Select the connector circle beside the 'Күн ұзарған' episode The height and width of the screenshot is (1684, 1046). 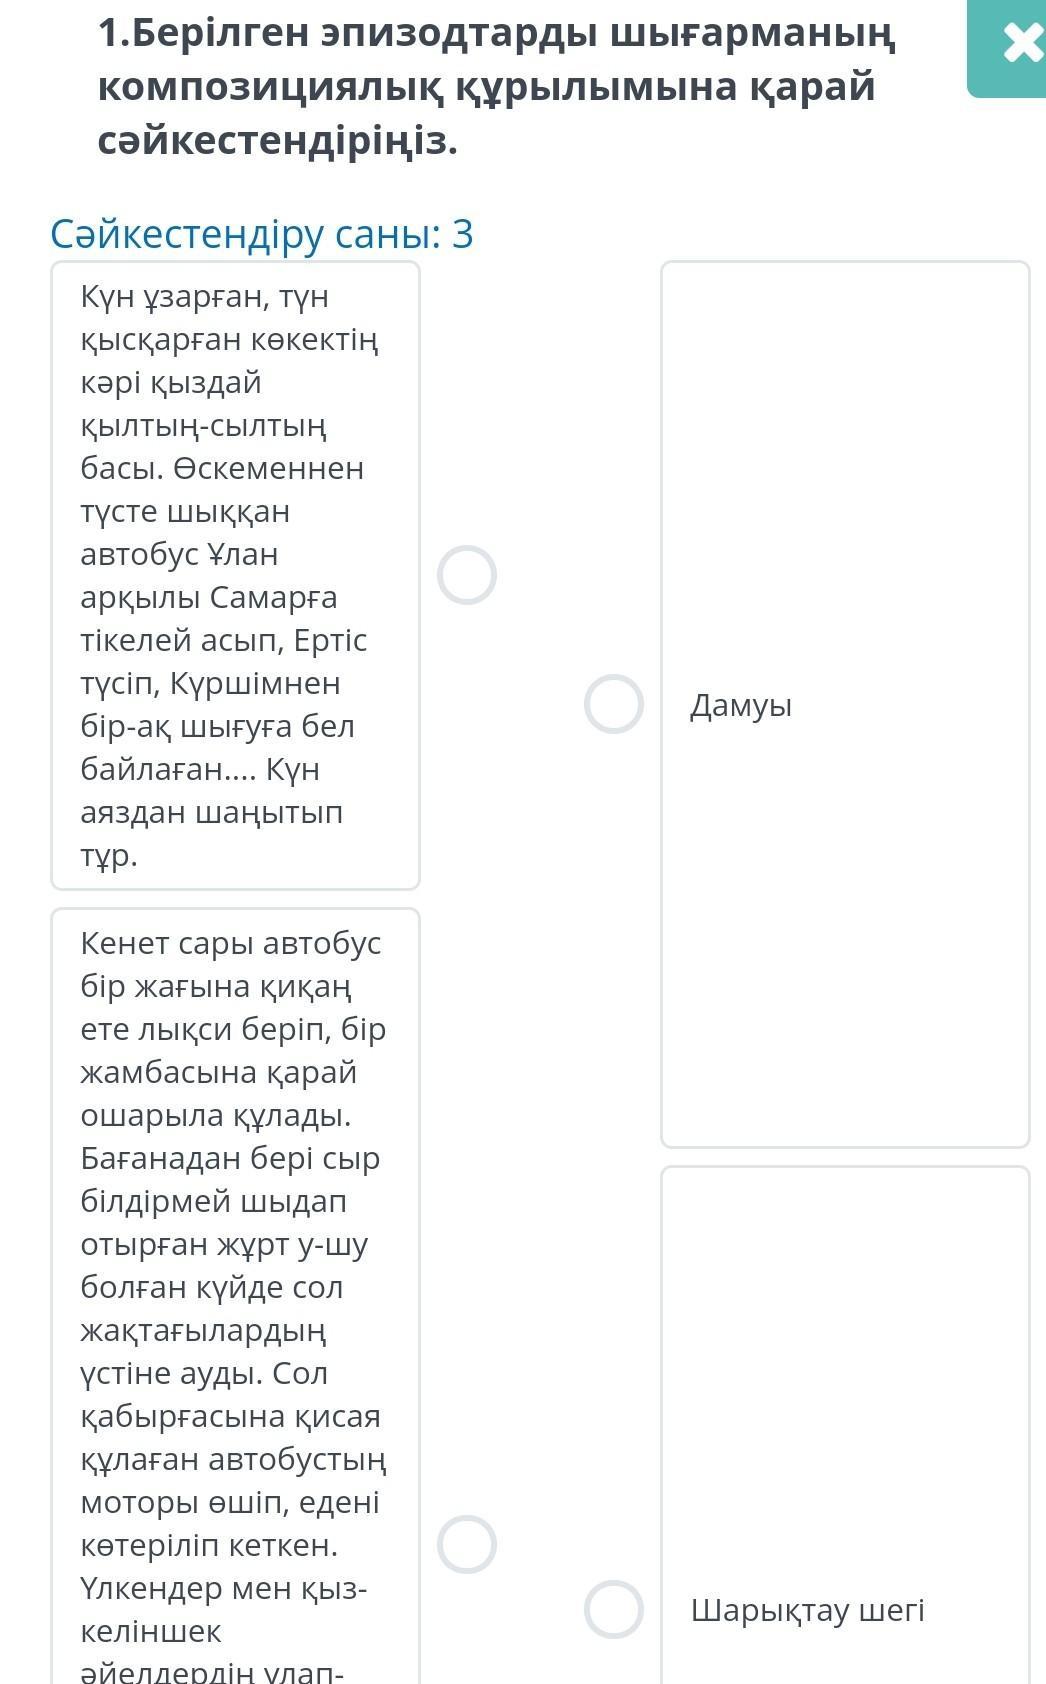(467, 575)
